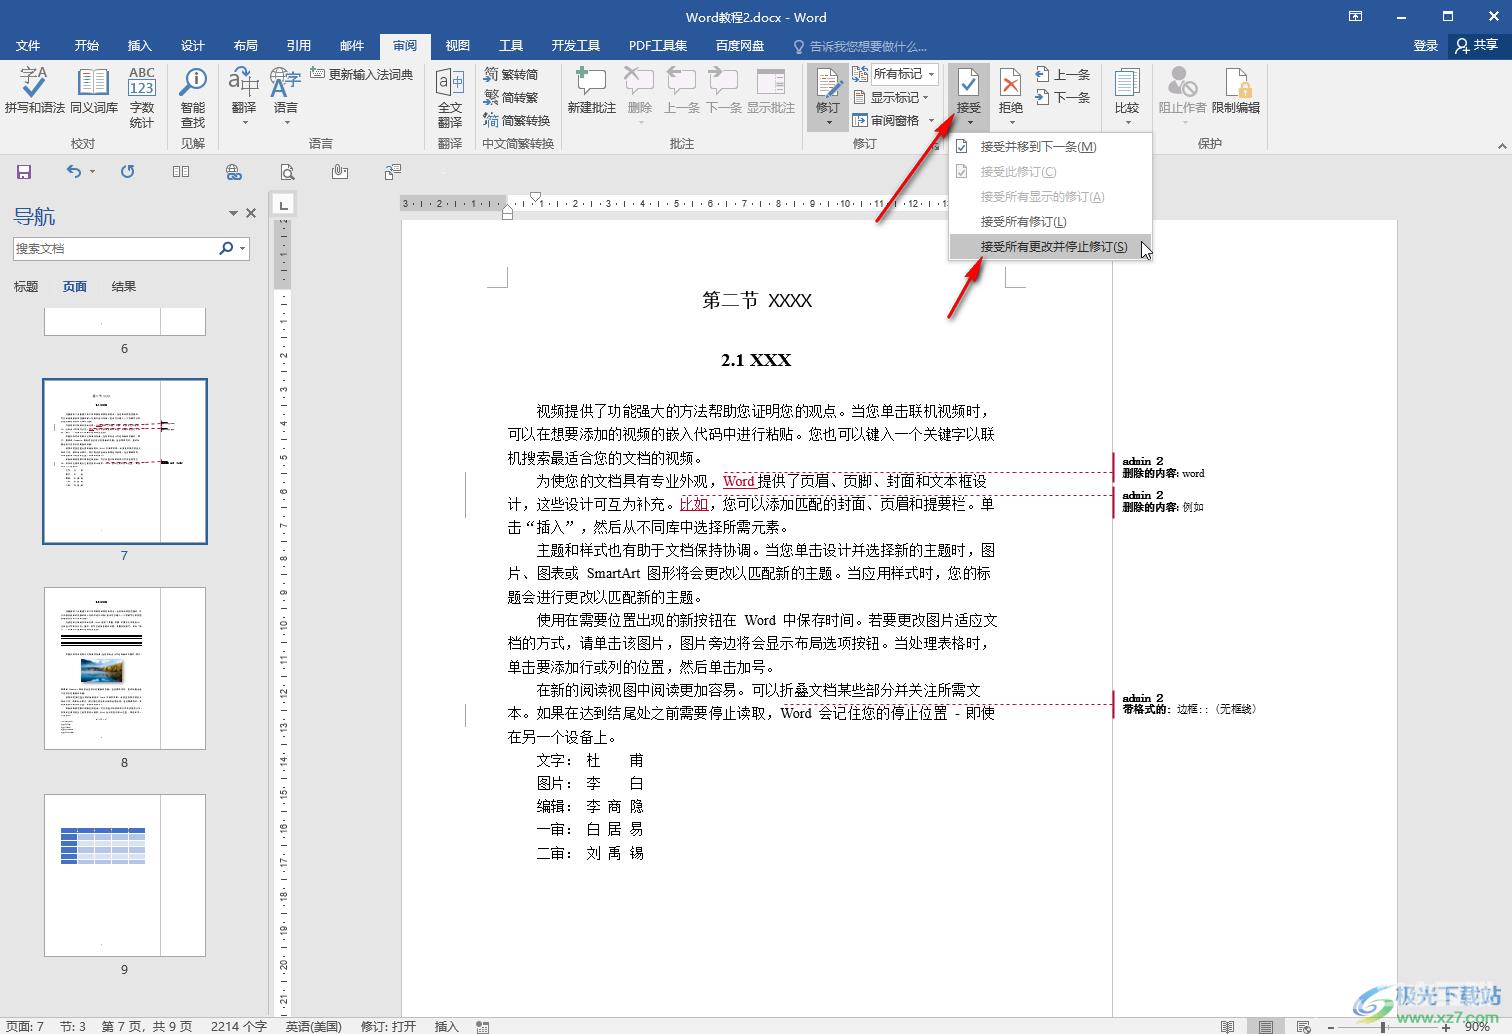Open the 审阅窗格 dropdown arrow

tap(931, 120)
